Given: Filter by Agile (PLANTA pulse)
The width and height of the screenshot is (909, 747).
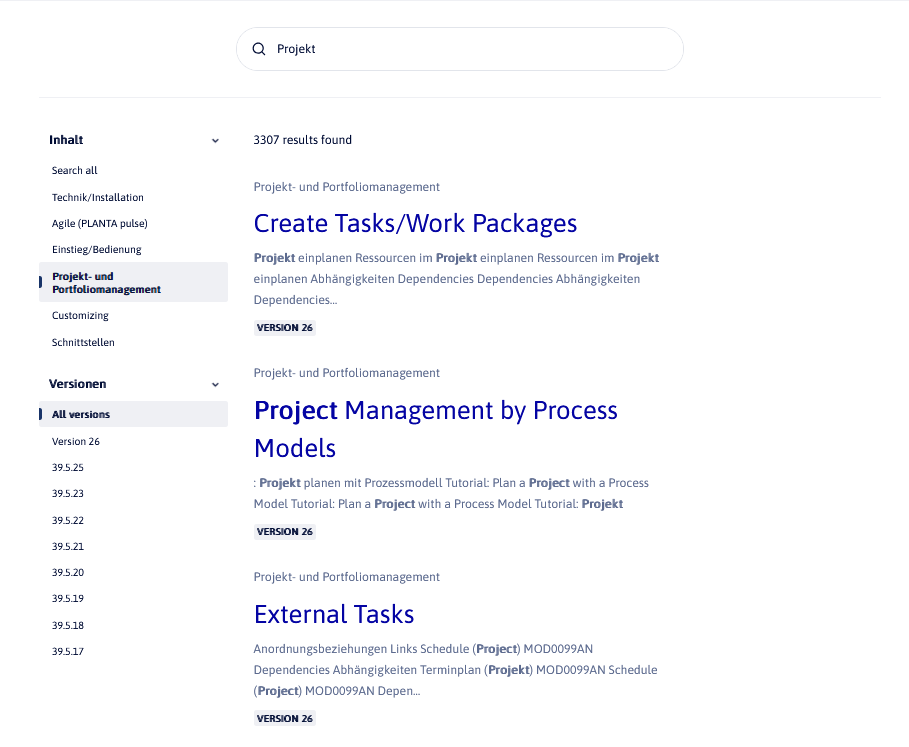Looking at the screenshot, I should (99, 224).
